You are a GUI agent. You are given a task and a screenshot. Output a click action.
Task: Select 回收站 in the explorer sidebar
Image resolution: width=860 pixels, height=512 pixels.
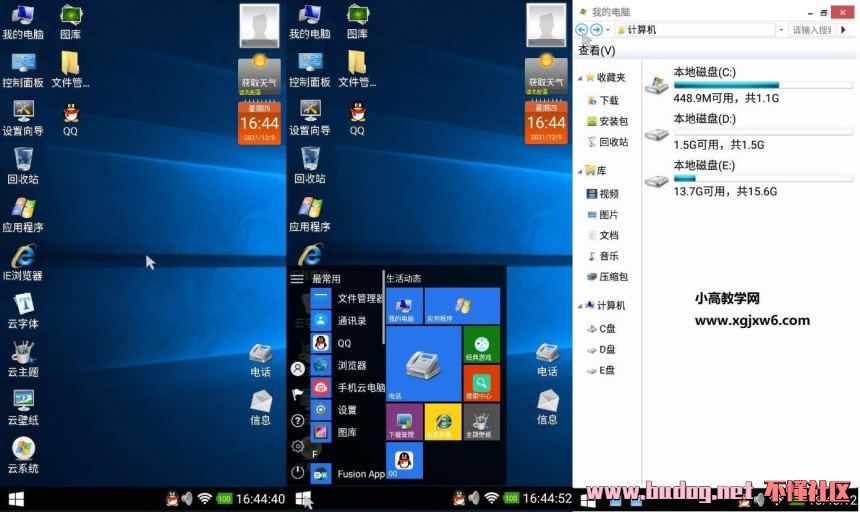[x=607, y=142]
